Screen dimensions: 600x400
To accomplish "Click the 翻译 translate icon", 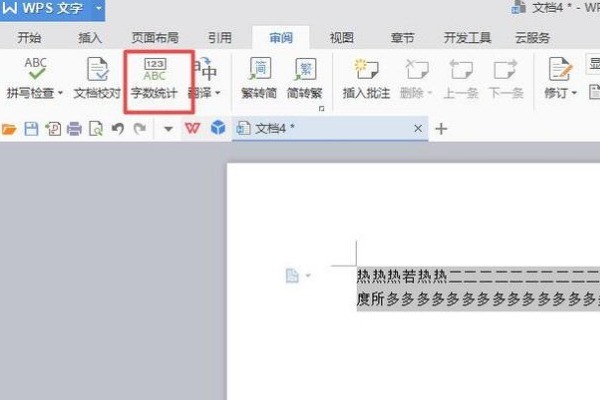I will tap(207, 69).
